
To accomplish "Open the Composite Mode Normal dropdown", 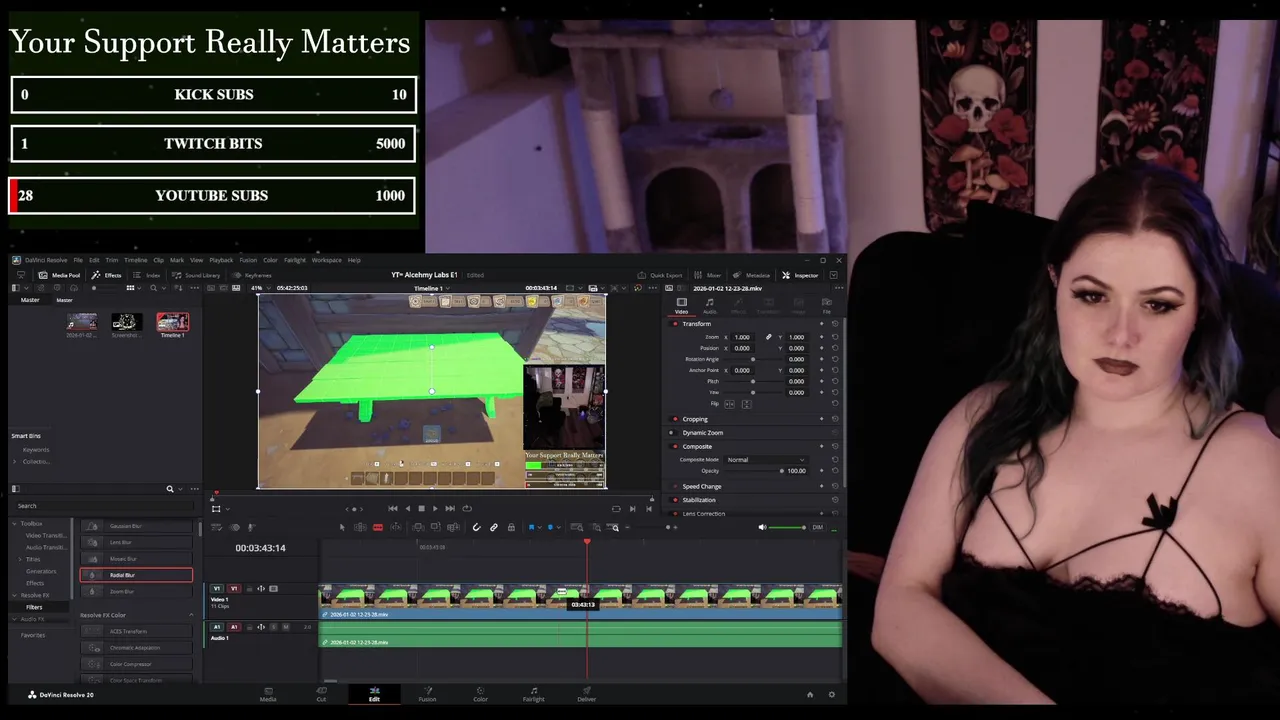I will [766, 460].
